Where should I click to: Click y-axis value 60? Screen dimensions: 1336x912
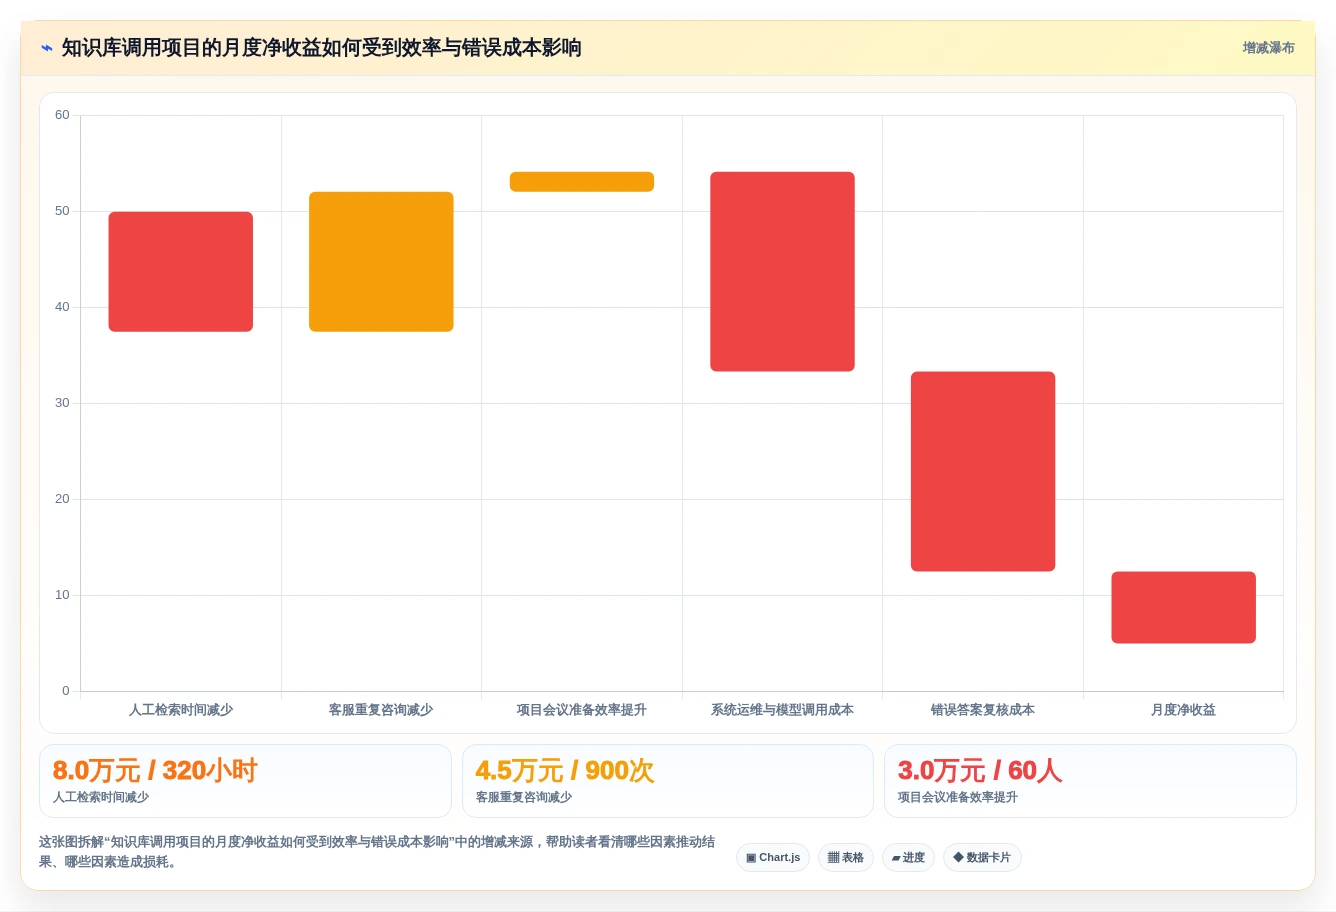click(62, 115)
